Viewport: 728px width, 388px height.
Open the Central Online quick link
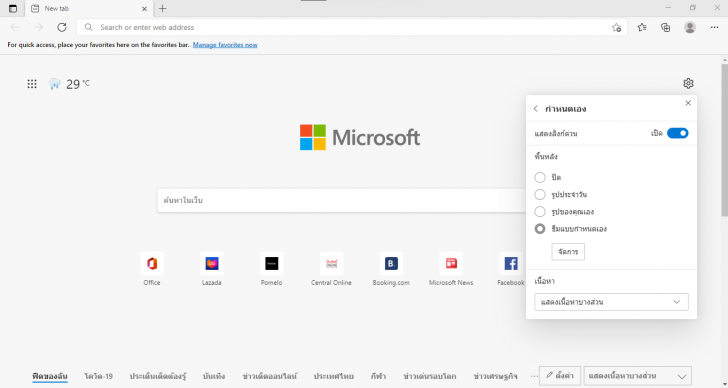point(332,269)
